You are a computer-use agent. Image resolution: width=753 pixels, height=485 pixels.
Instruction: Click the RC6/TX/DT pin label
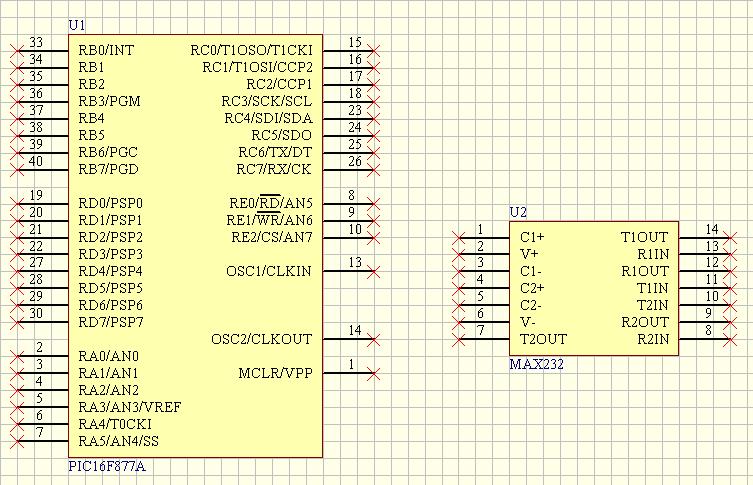point(275,152)
